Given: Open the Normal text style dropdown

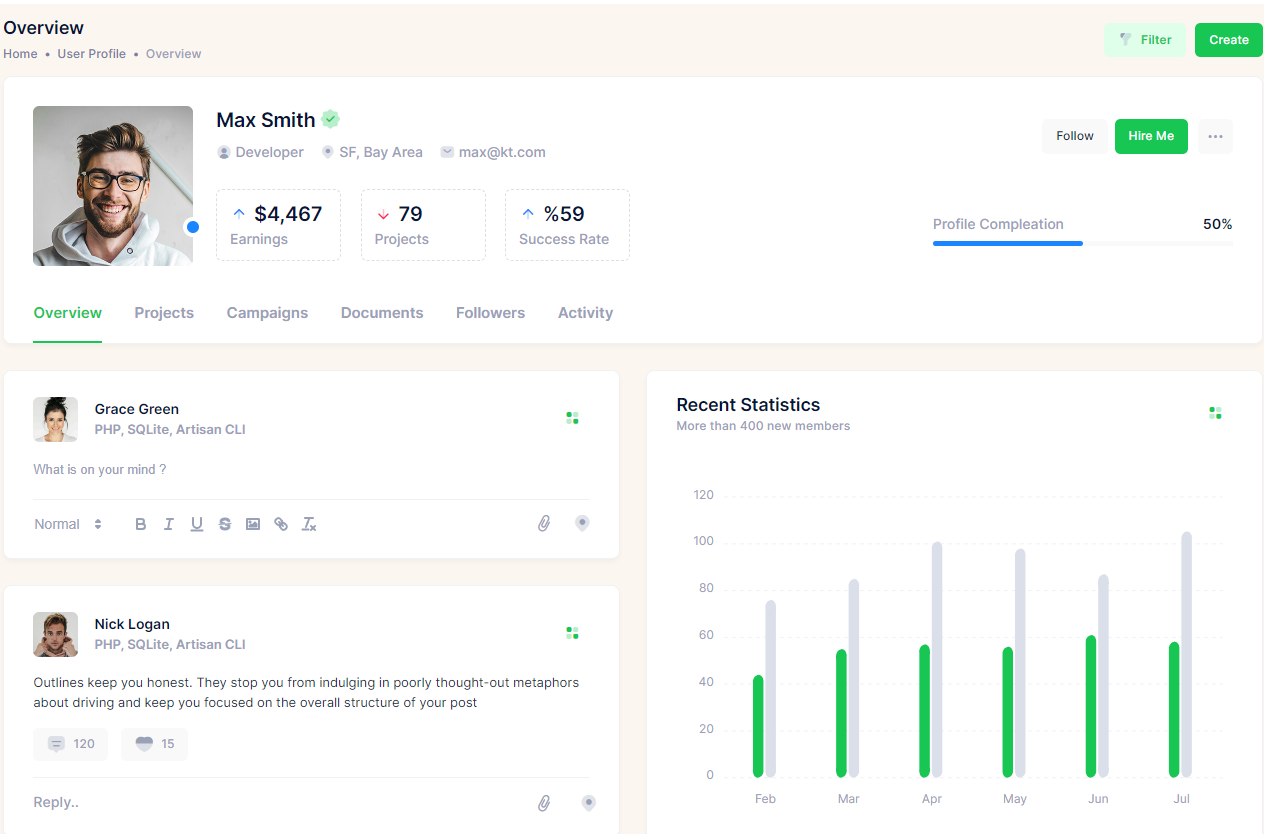Looking at the screenshot, I should tap(68, 524).
